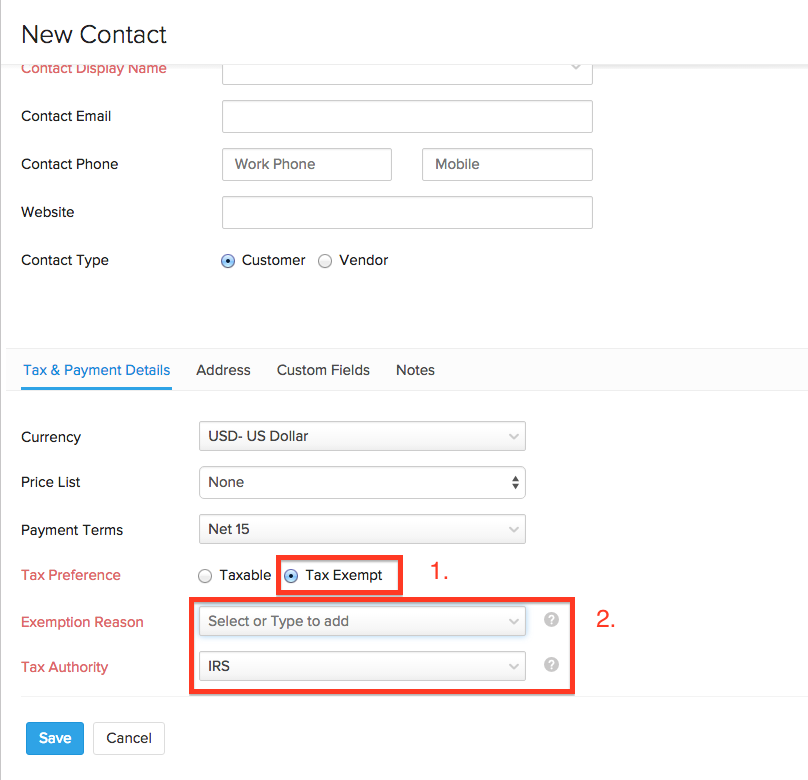Save the new contact
Viewport: 808px width, 780px height.
pyautogui.click(x=54, y=738)
